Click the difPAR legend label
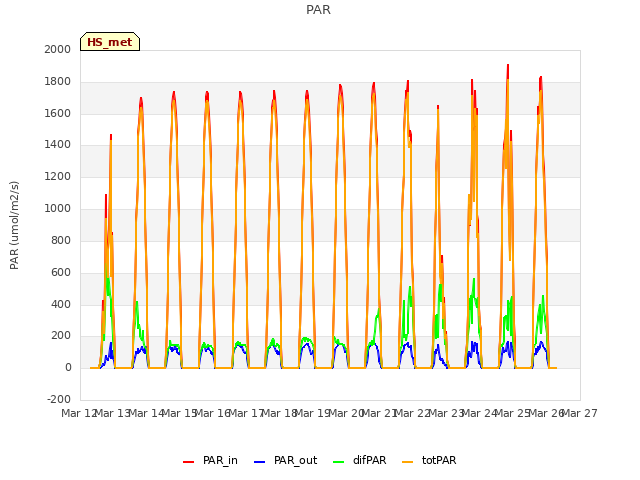This screenshot has height=480, width=640. (369, 460)
